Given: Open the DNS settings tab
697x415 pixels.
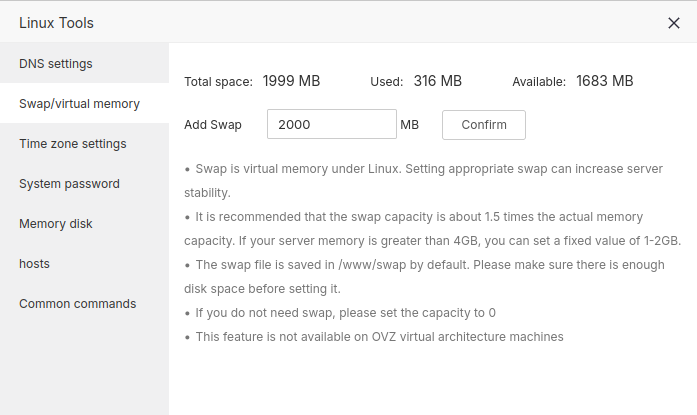Looking at the screenshot, I should click(x=56, y=64).
